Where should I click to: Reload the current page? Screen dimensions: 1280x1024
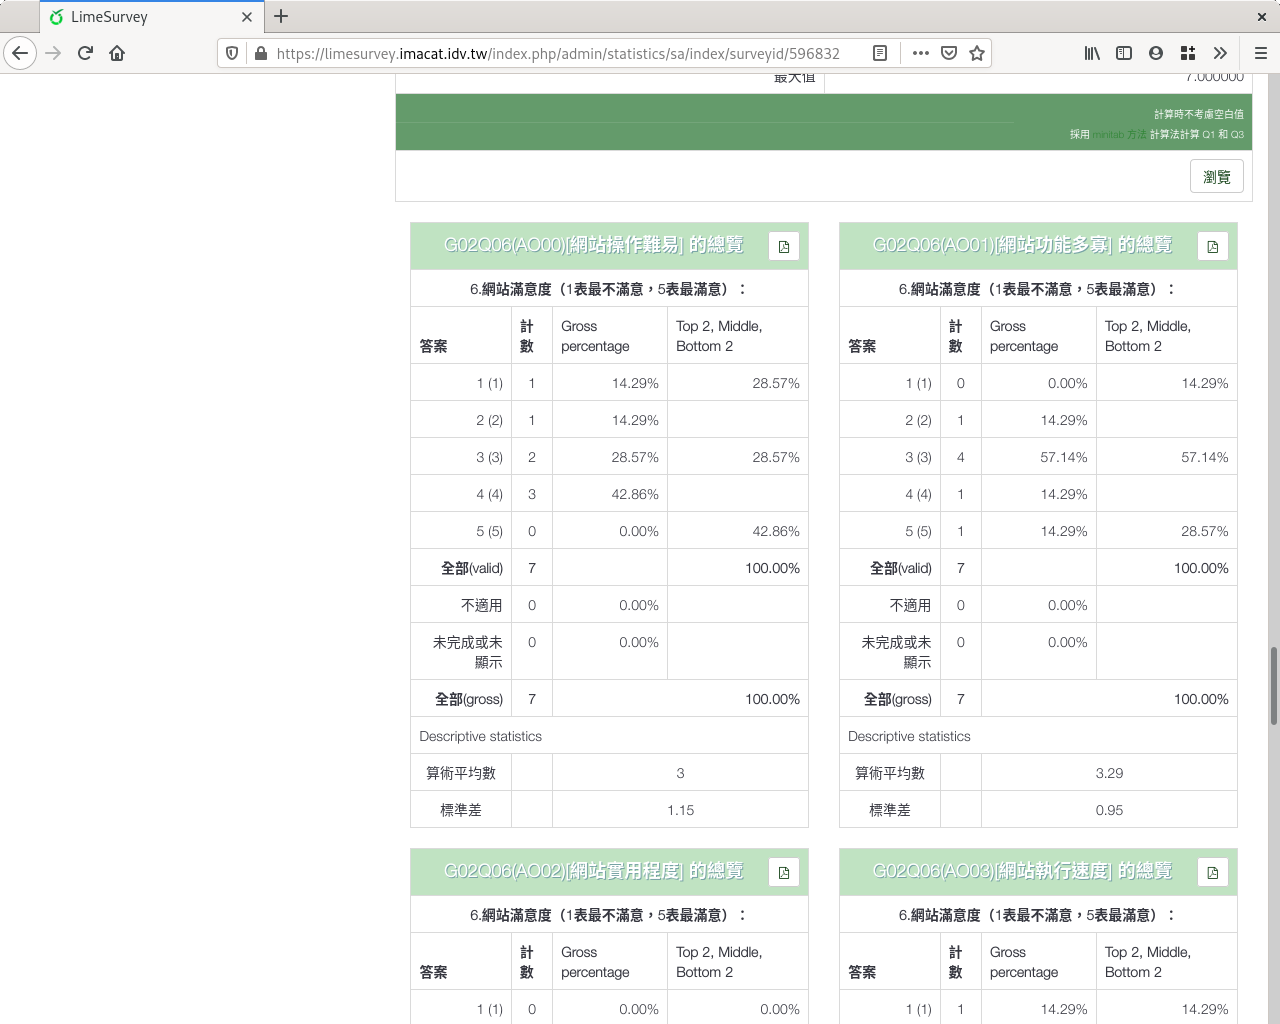[x=85, y=53]
